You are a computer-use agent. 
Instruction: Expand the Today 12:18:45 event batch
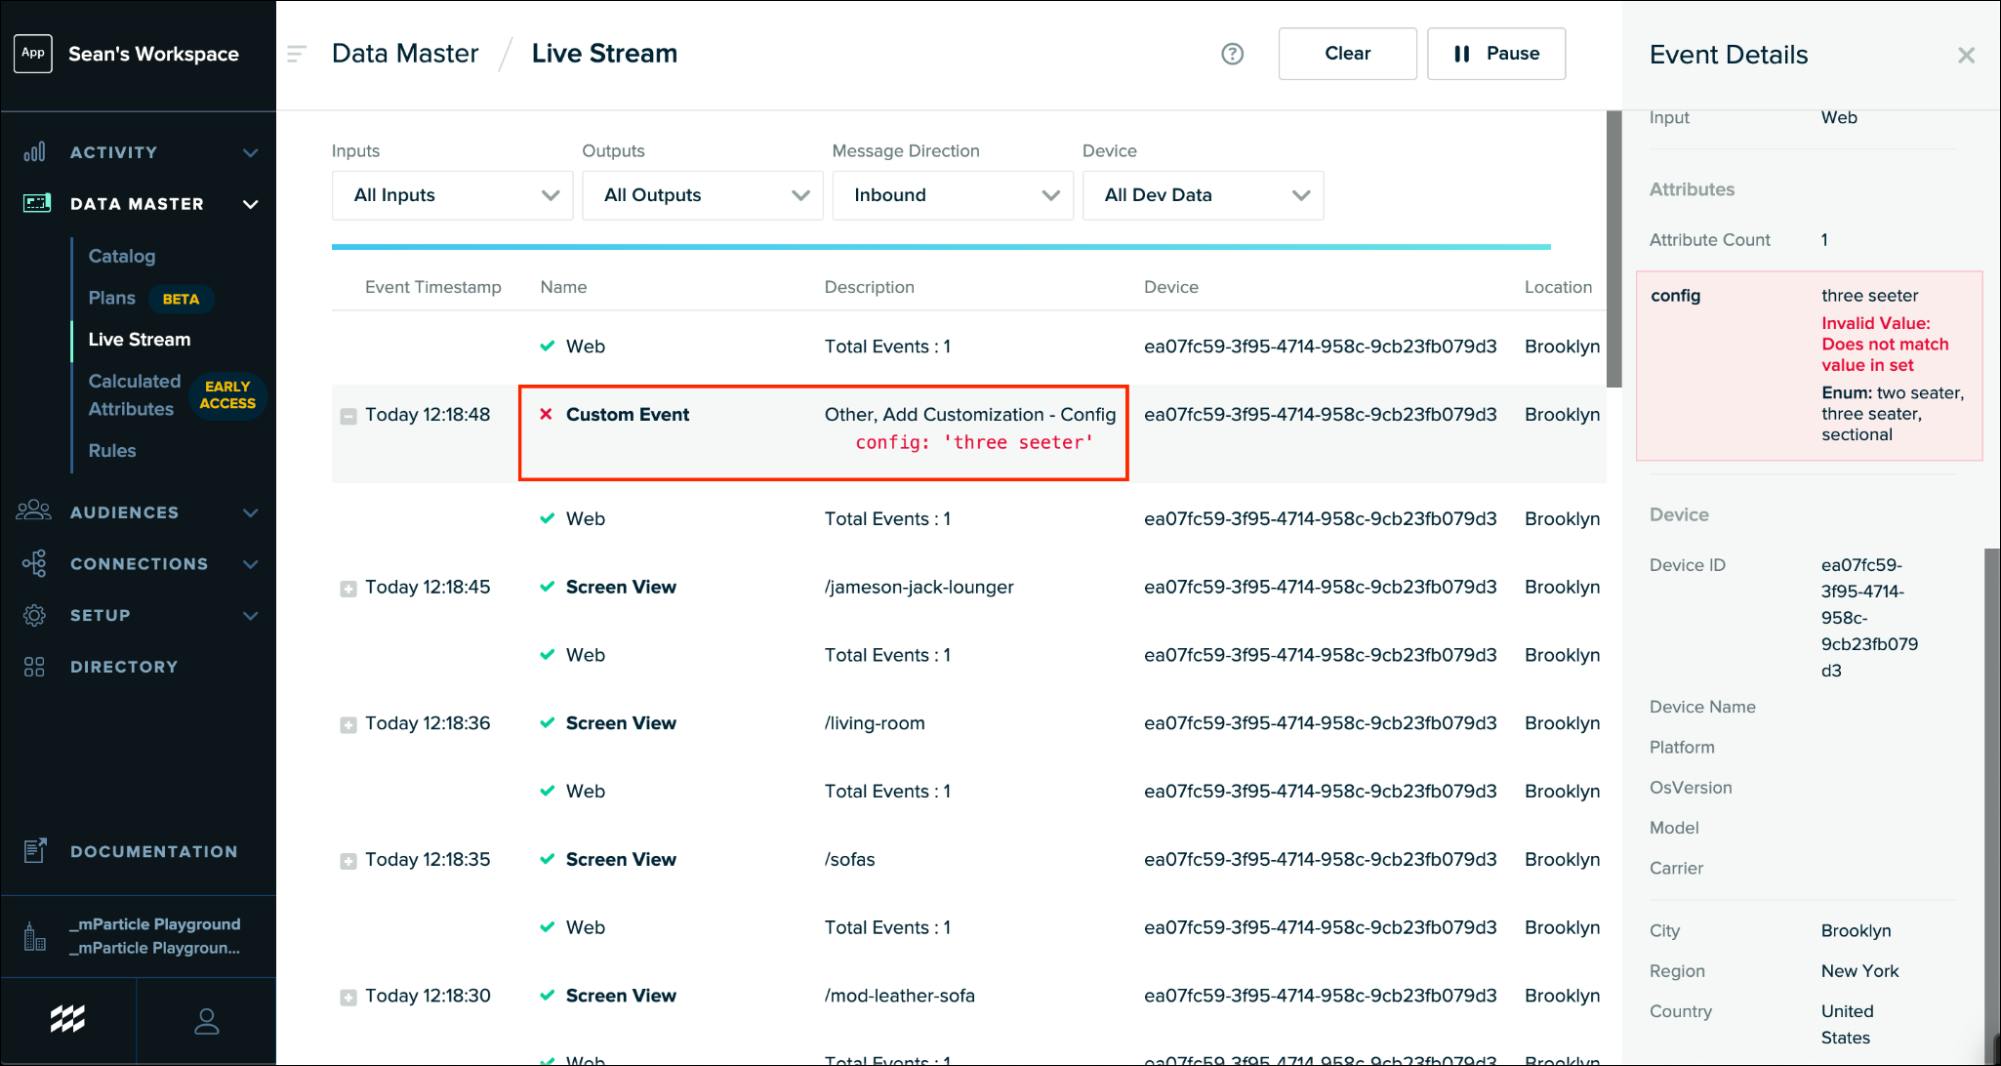(348, 589)
